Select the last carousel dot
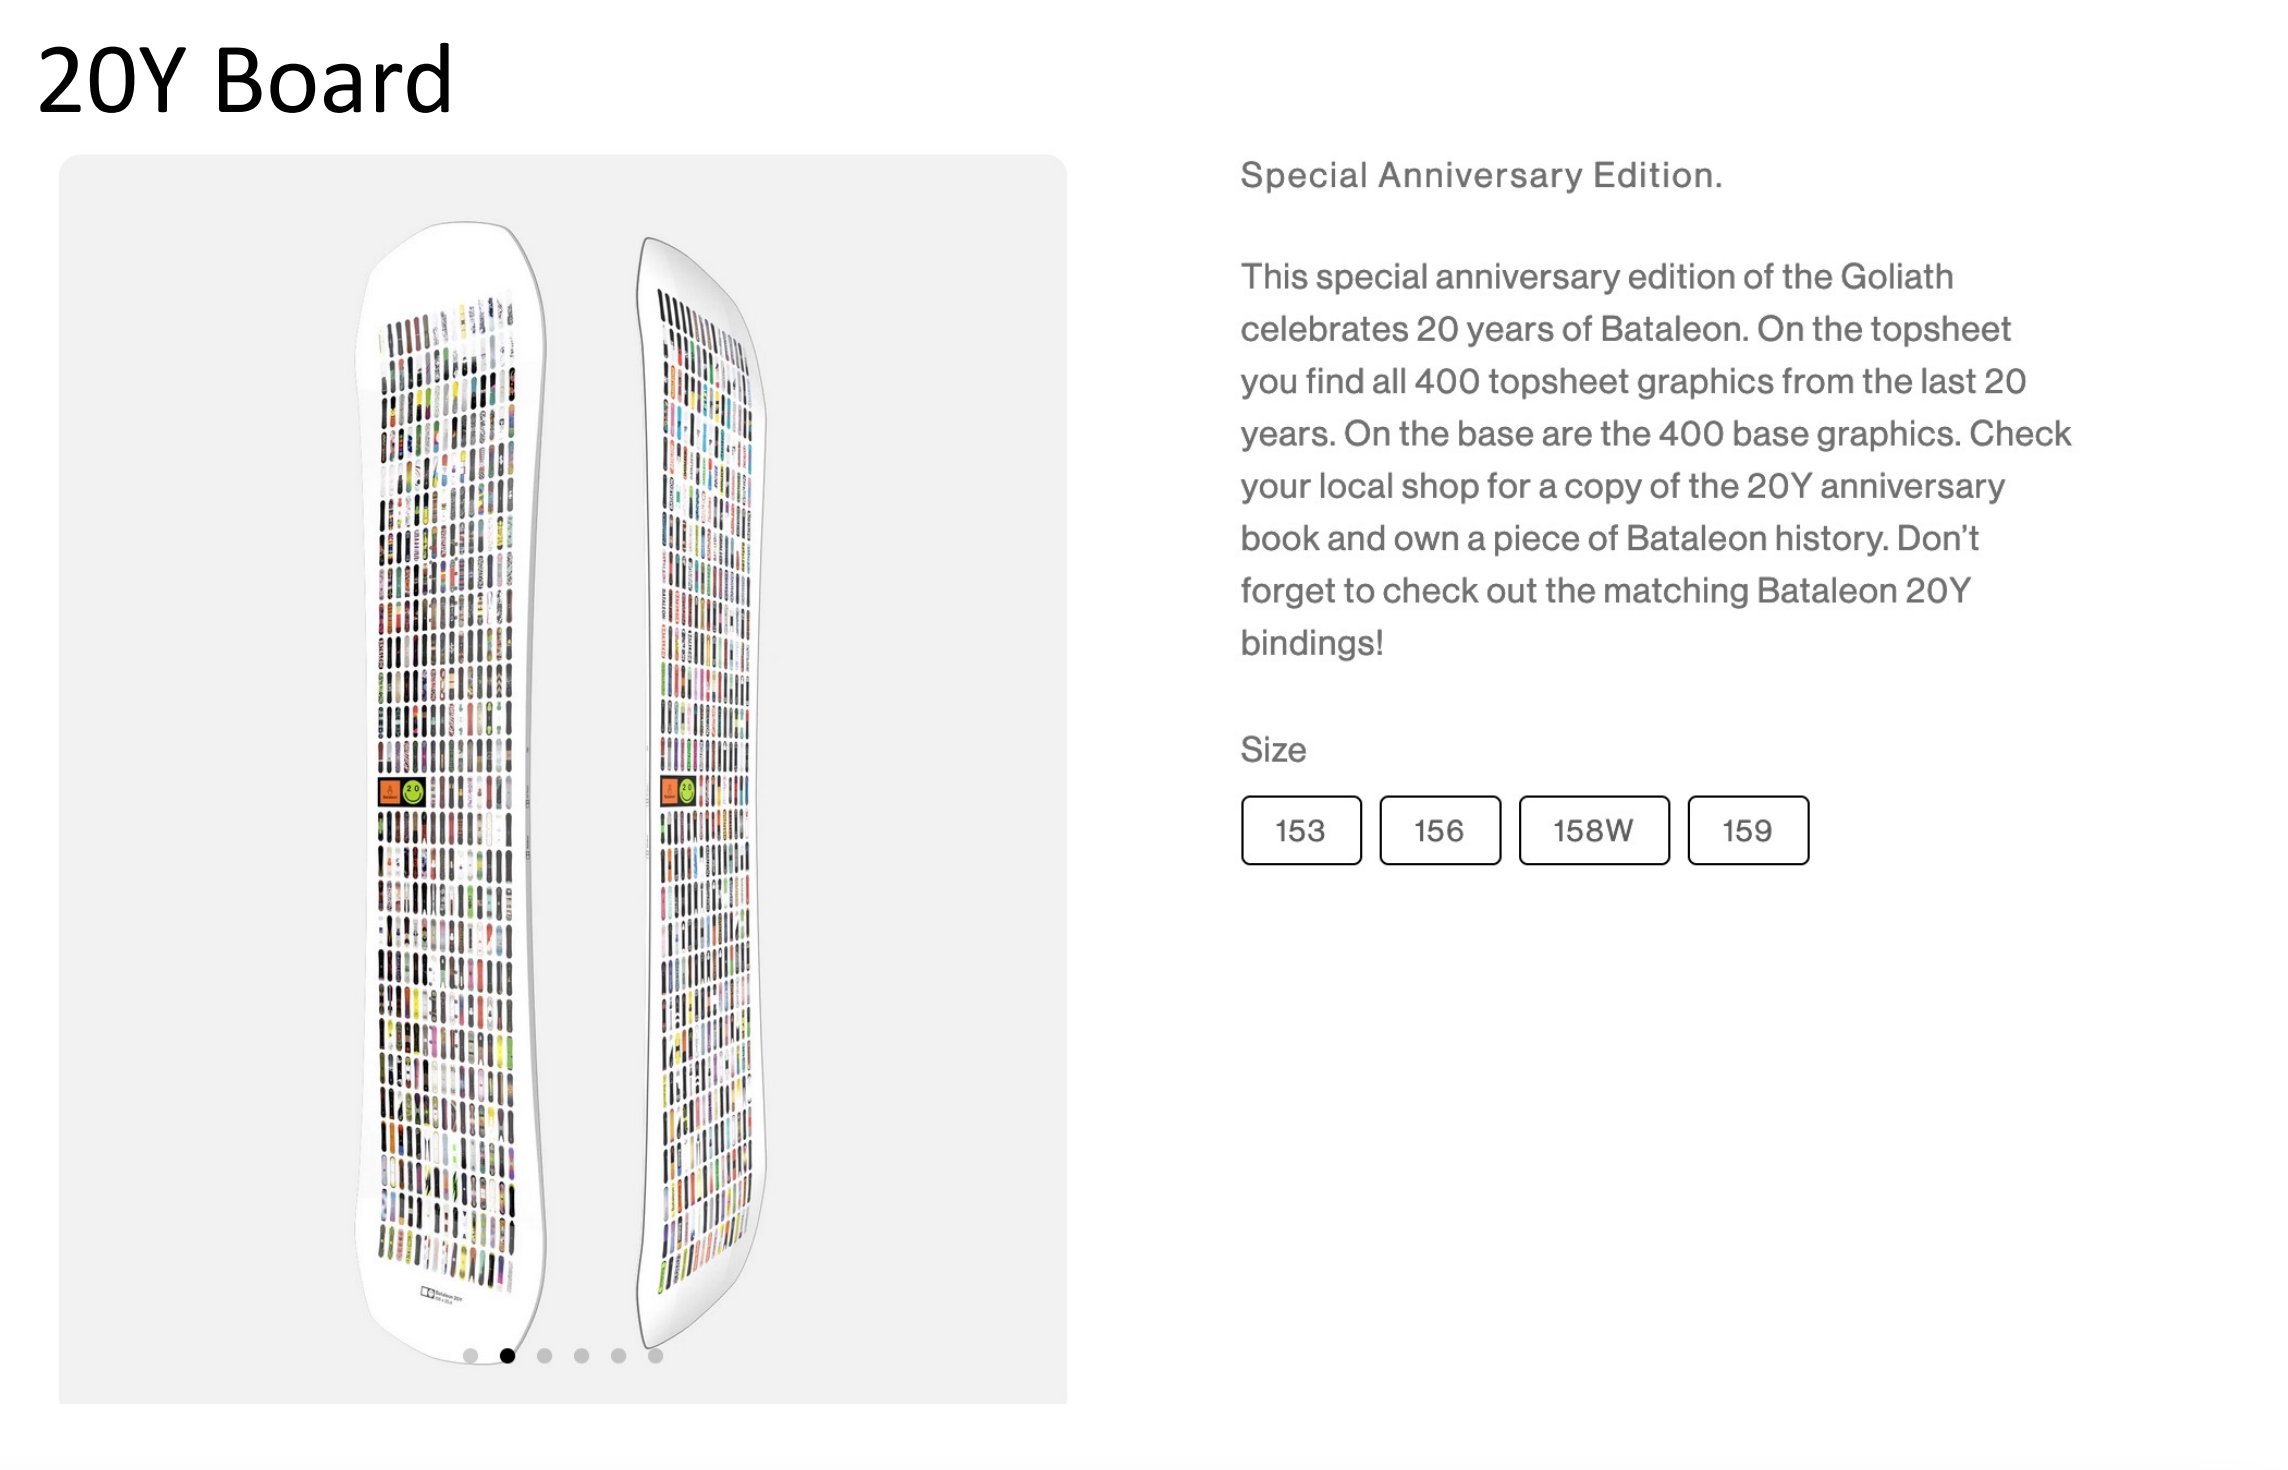 (x=656, y=1356)
